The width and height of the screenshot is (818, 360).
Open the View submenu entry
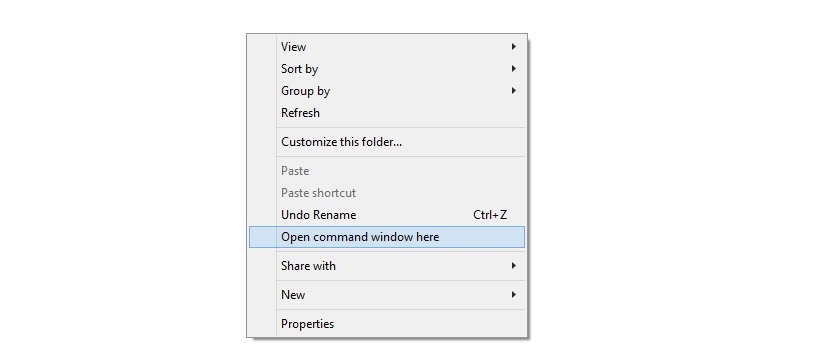(387, 47)
